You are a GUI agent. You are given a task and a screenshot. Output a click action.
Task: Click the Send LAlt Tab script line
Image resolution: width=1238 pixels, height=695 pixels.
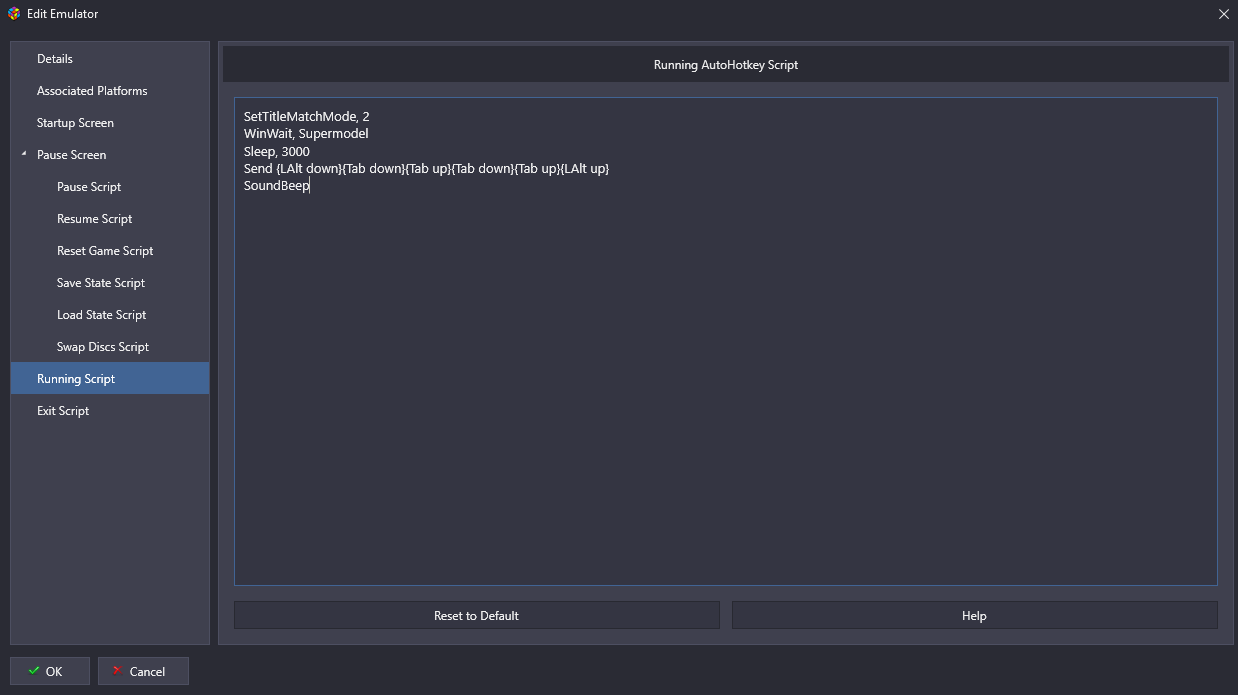pos(426,168)
